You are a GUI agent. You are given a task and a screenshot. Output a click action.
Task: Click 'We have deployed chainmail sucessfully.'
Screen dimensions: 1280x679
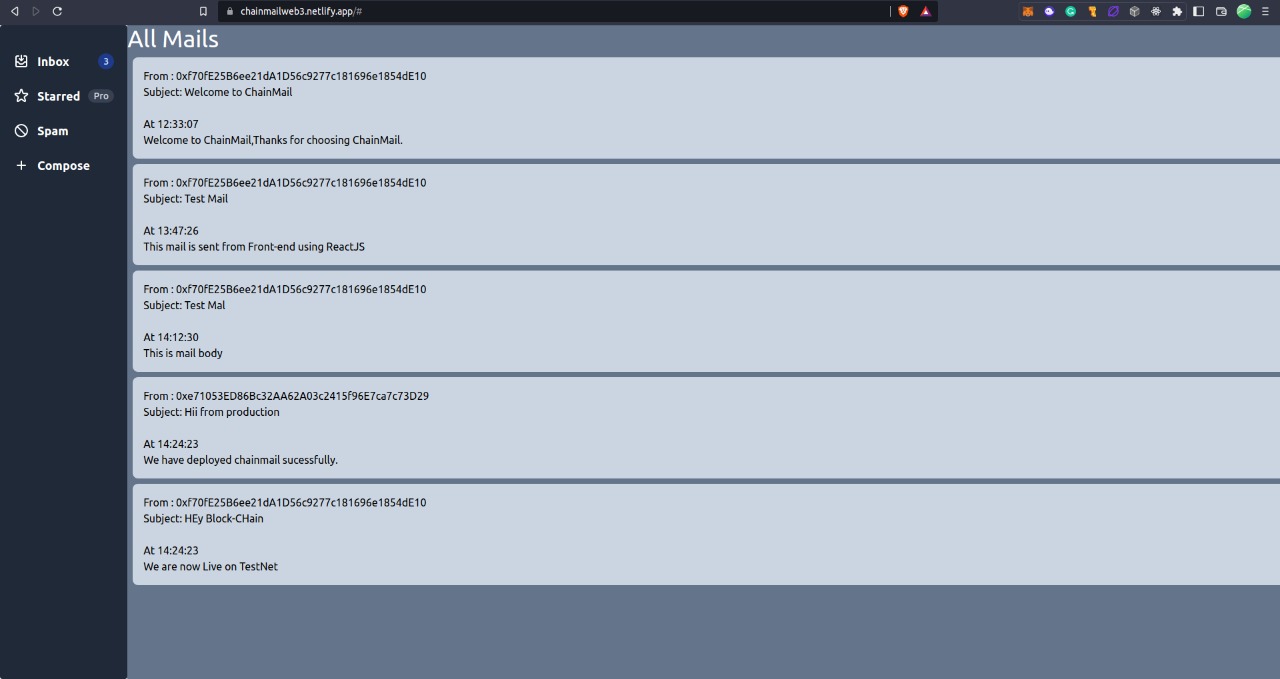click(x=240, y=460)
